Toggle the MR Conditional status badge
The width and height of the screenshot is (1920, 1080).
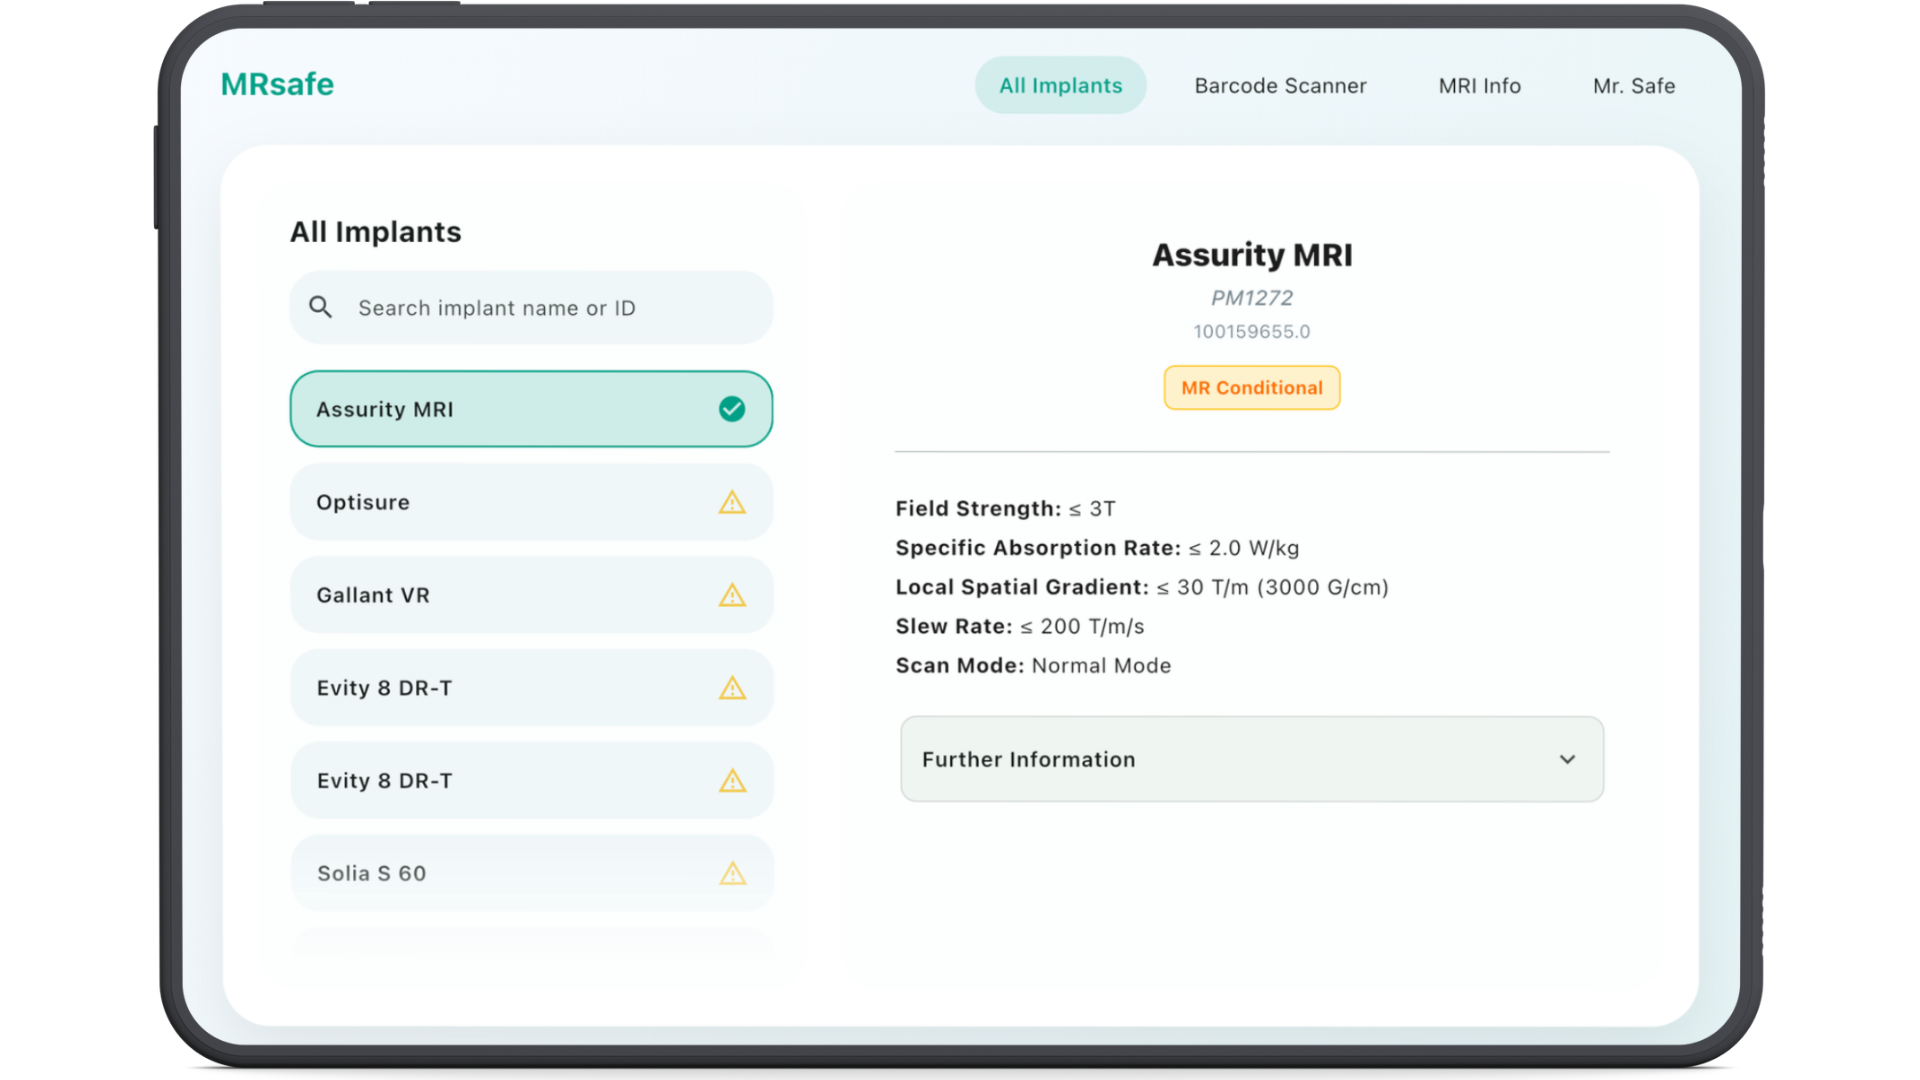[1251, 388]
